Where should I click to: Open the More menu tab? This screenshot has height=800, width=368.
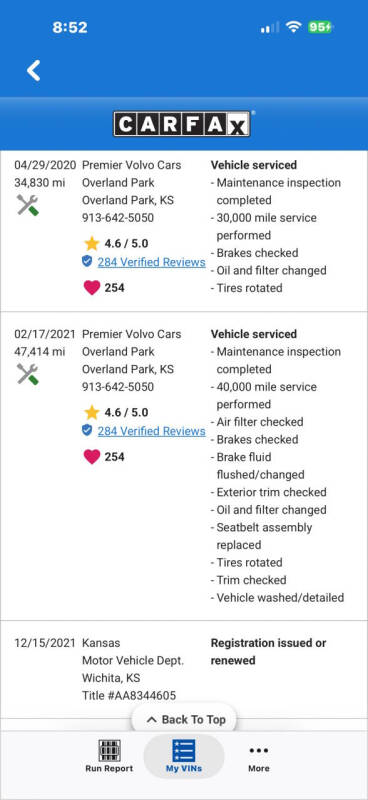259,757
